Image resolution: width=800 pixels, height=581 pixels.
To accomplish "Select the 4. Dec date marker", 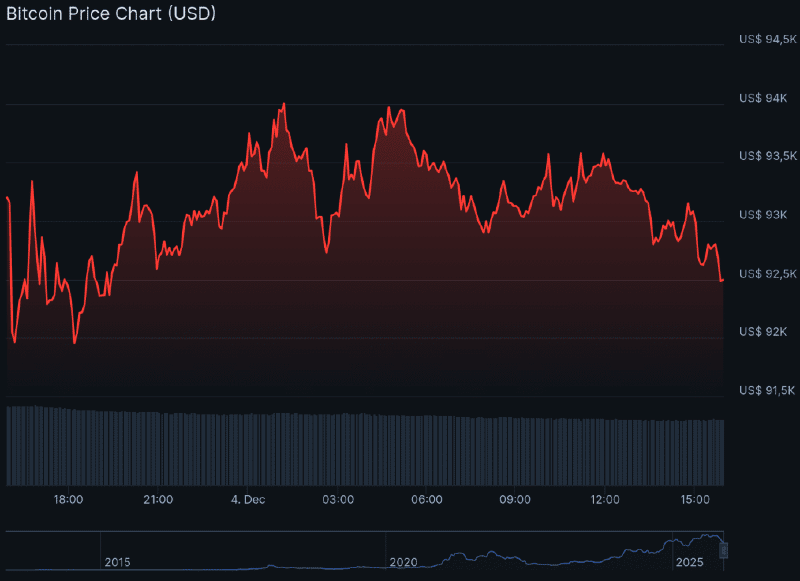I will [x=248, y=498].
